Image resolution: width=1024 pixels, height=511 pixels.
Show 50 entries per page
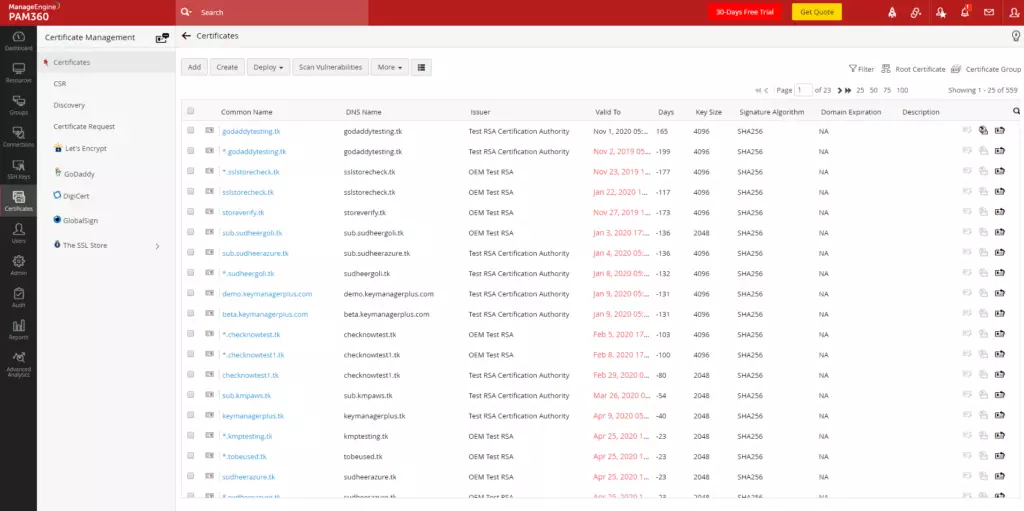873,90
